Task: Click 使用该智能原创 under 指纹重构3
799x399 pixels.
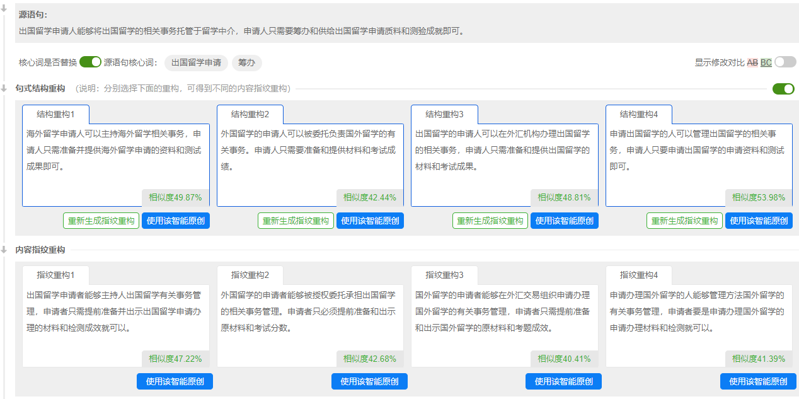Action: coord(564,382)
